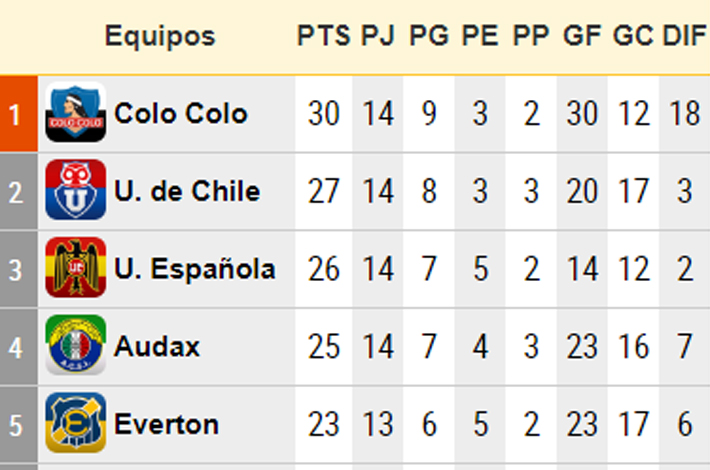Select Everton's 13 matches played cell
Image resolution: width=710 pixels, height=470 pixels.
click(378, 424)
